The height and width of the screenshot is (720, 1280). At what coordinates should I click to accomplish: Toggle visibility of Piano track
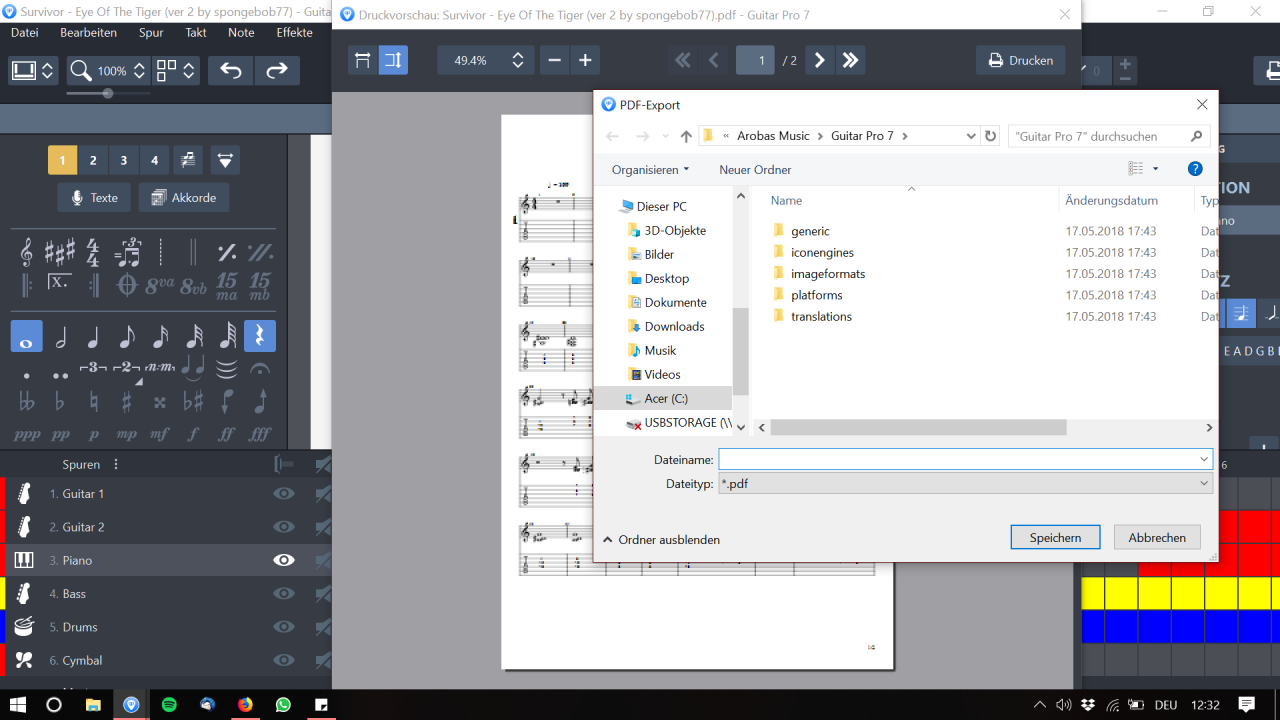tap(284, 560)
